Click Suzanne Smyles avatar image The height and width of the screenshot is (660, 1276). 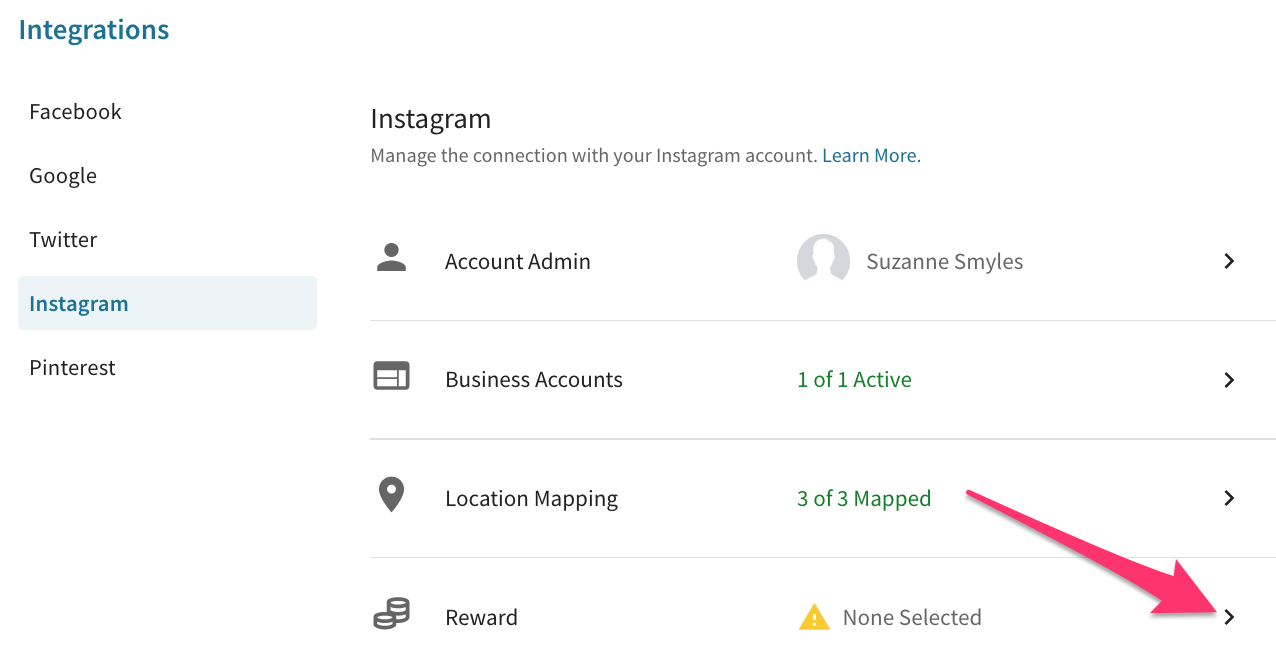pos(823,261)
